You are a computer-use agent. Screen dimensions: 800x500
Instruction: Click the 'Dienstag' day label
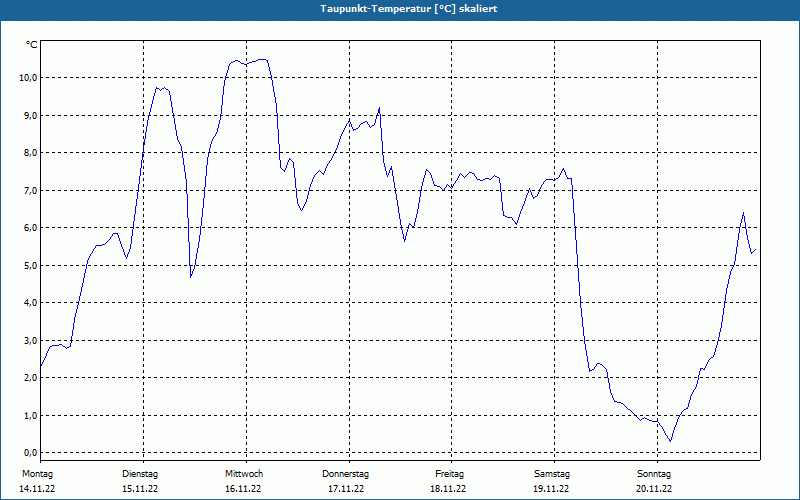pyautogui.click(x=140, y=474)
